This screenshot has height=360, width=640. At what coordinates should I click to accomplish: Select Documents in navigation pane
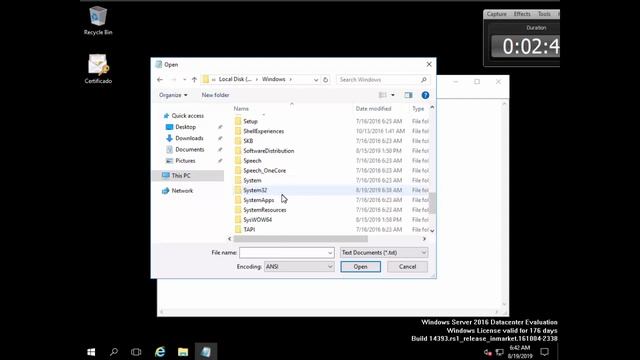190,149
